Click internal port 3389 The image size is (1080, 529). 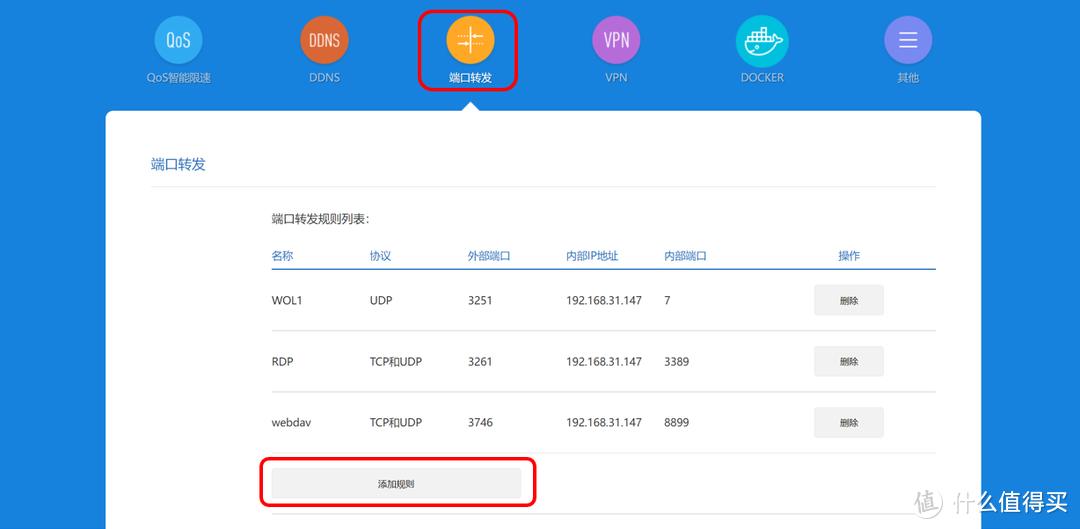coord(676,362)
